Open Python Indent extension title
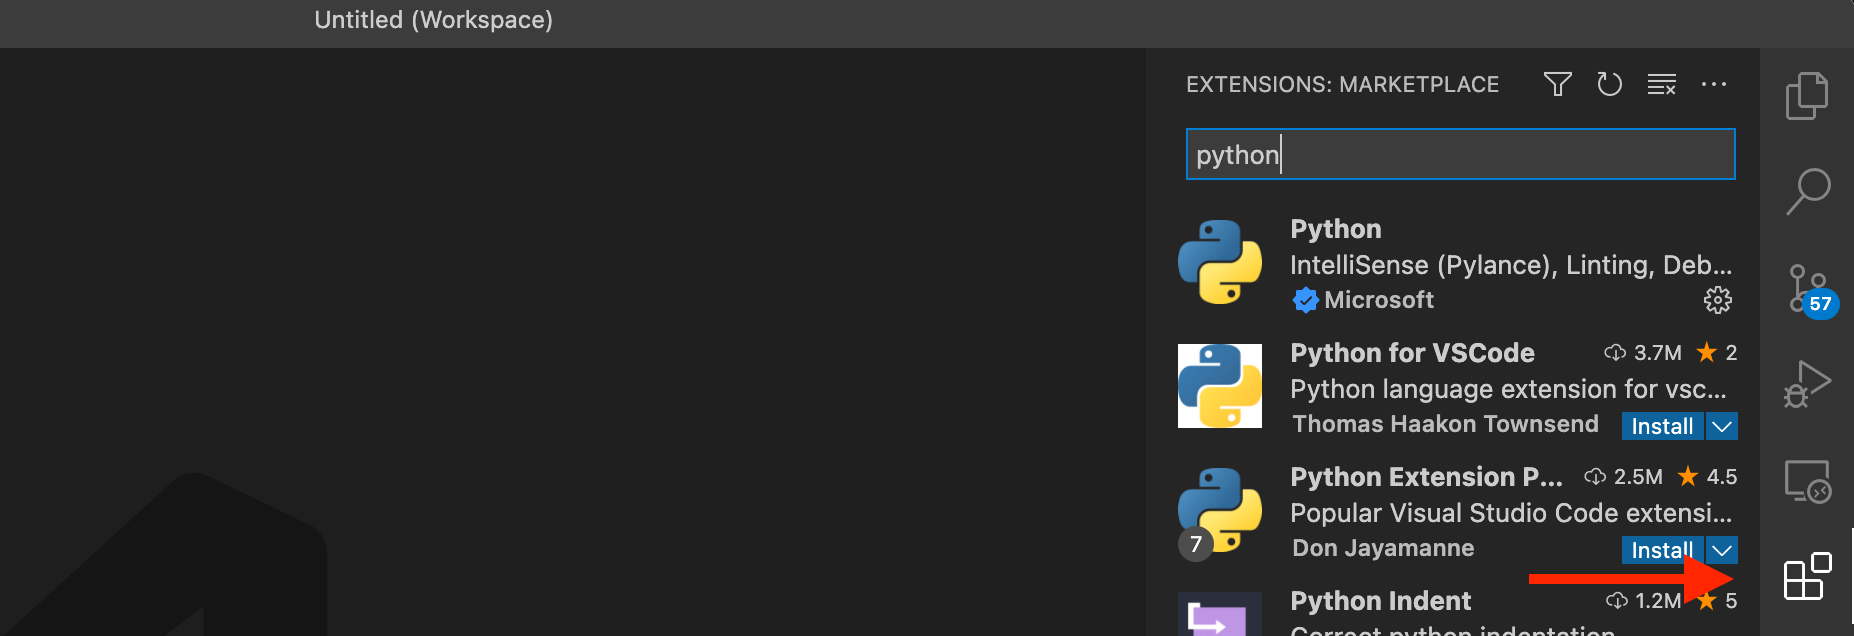Viewport: 1854px width, 636px height. (1380, 601)
